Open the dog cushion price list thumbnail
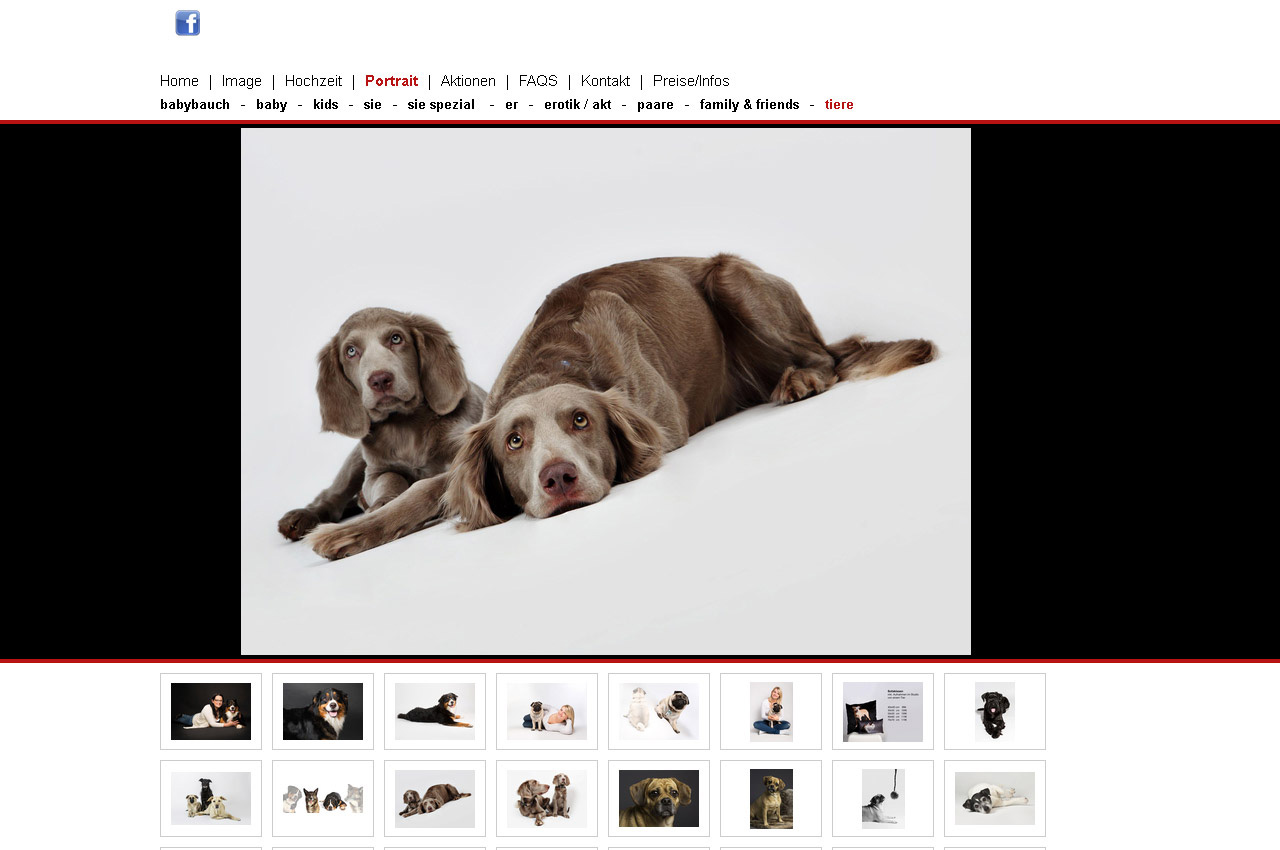Viewport: 1280px width, 850px height. [883, 711]
